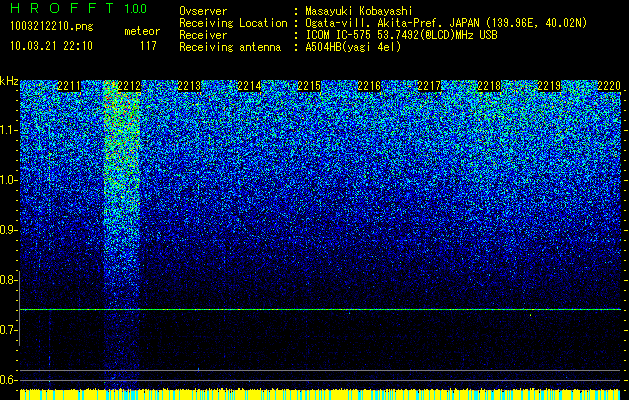Select the filename 1003212210.png
The height and width of the screenshot is (400, 629).
(52, 27)
